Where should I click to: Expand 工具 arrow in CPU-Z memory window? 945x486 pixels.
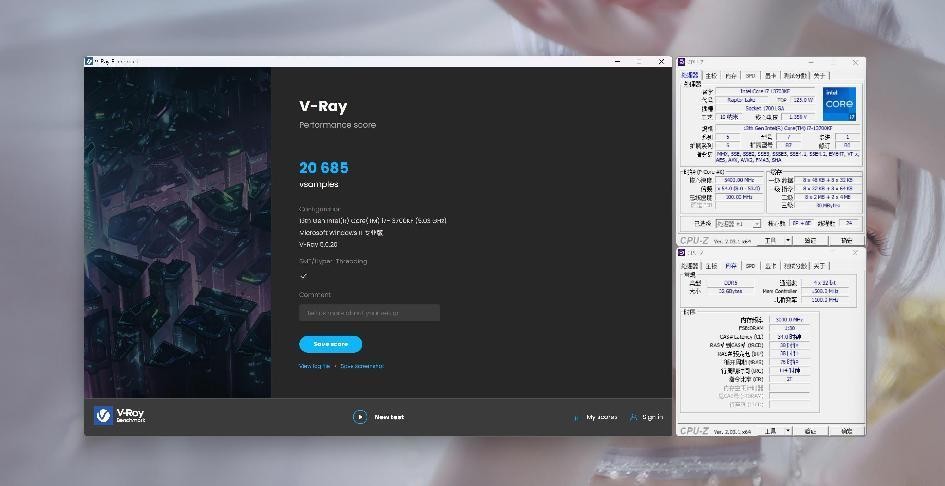[788, 431]
